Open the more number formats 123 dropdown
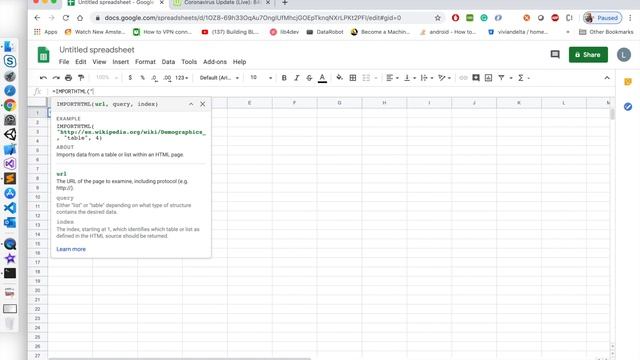 tap(182, 78)
